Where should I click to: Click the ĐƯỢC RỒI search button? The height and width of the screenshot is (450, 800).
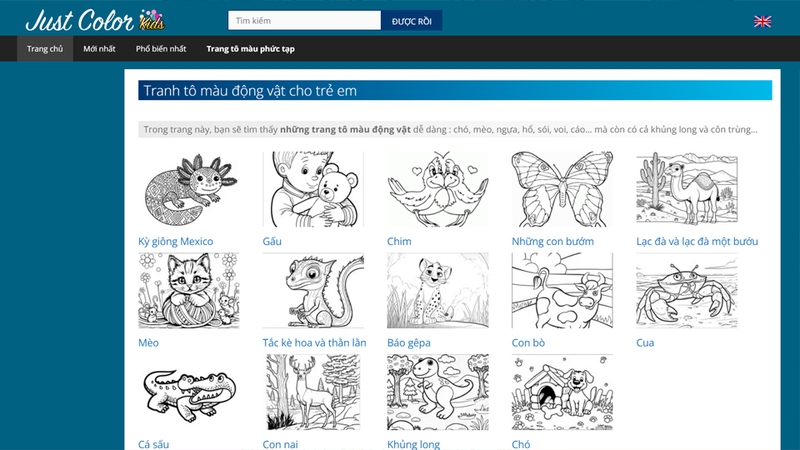pyautogui.click(x=411, y=21)
